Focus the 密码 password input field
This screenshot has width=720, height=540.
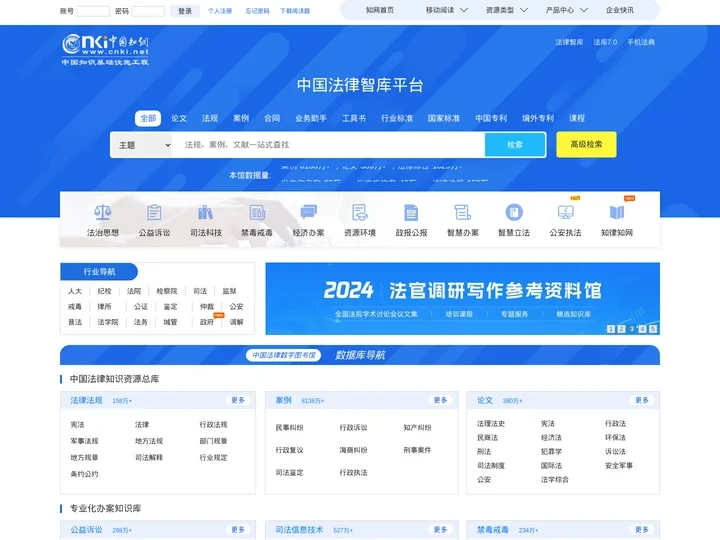(148, 11)
